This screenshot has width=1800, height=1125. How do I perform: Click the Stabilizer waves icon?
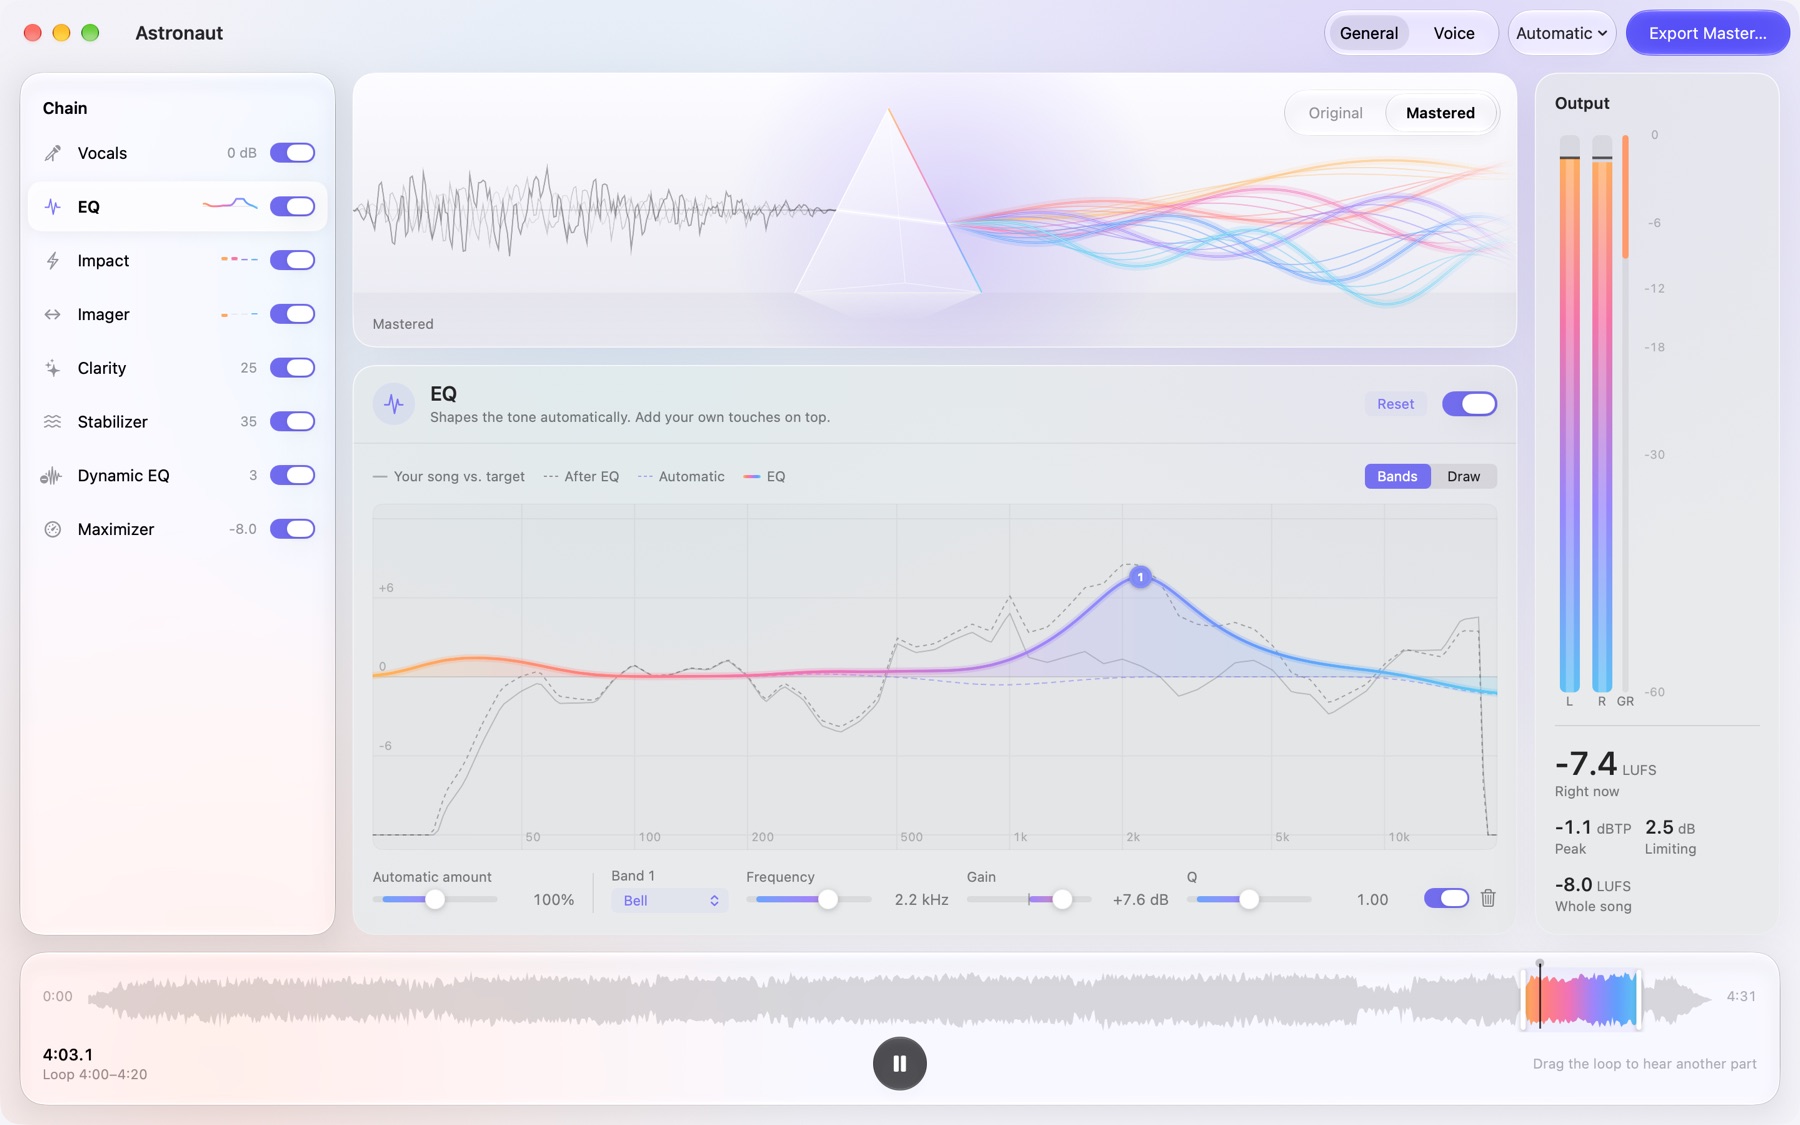tap(53, 422)
